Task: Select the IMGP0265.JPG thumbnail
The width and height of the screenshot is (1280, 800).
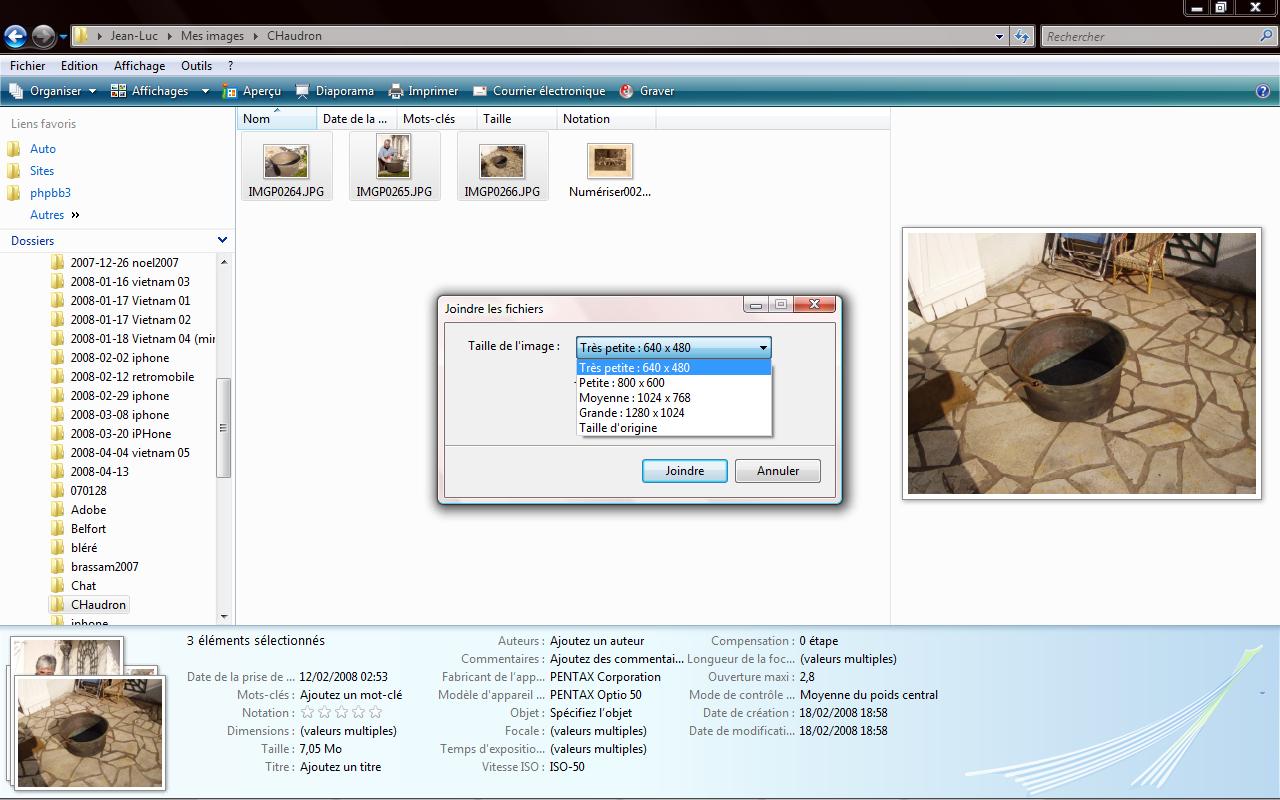Action: (x=394, y=167)
